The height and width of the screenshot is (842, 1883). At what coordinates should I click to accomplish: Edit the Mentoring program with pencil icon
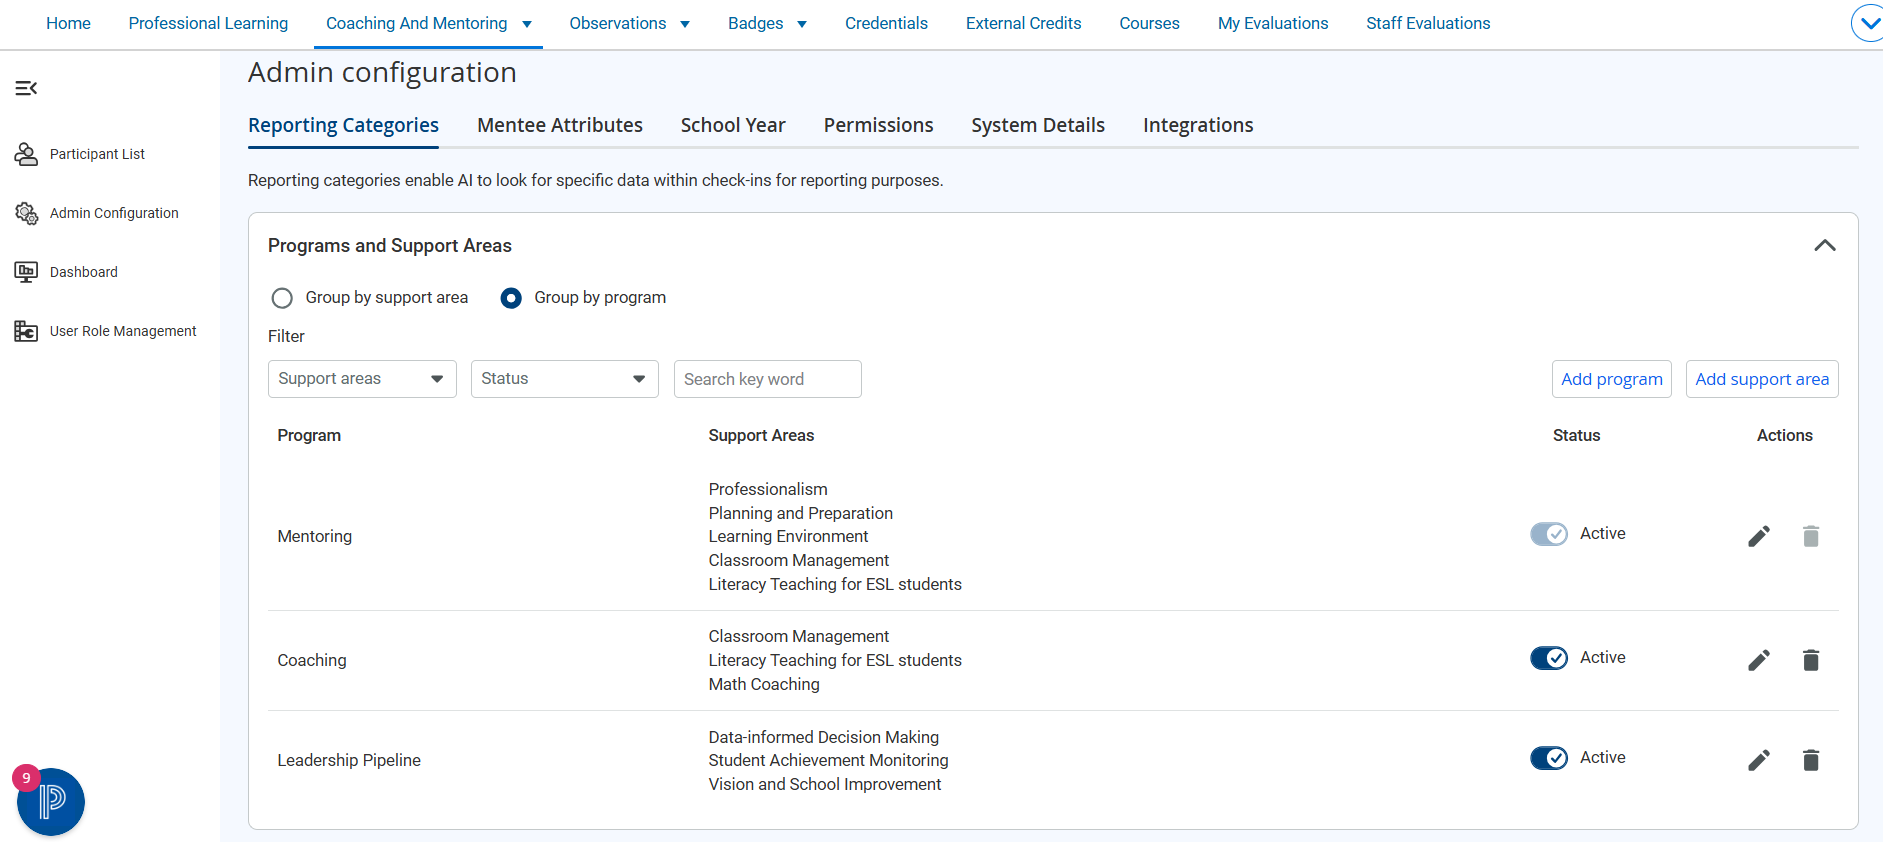1759,536
